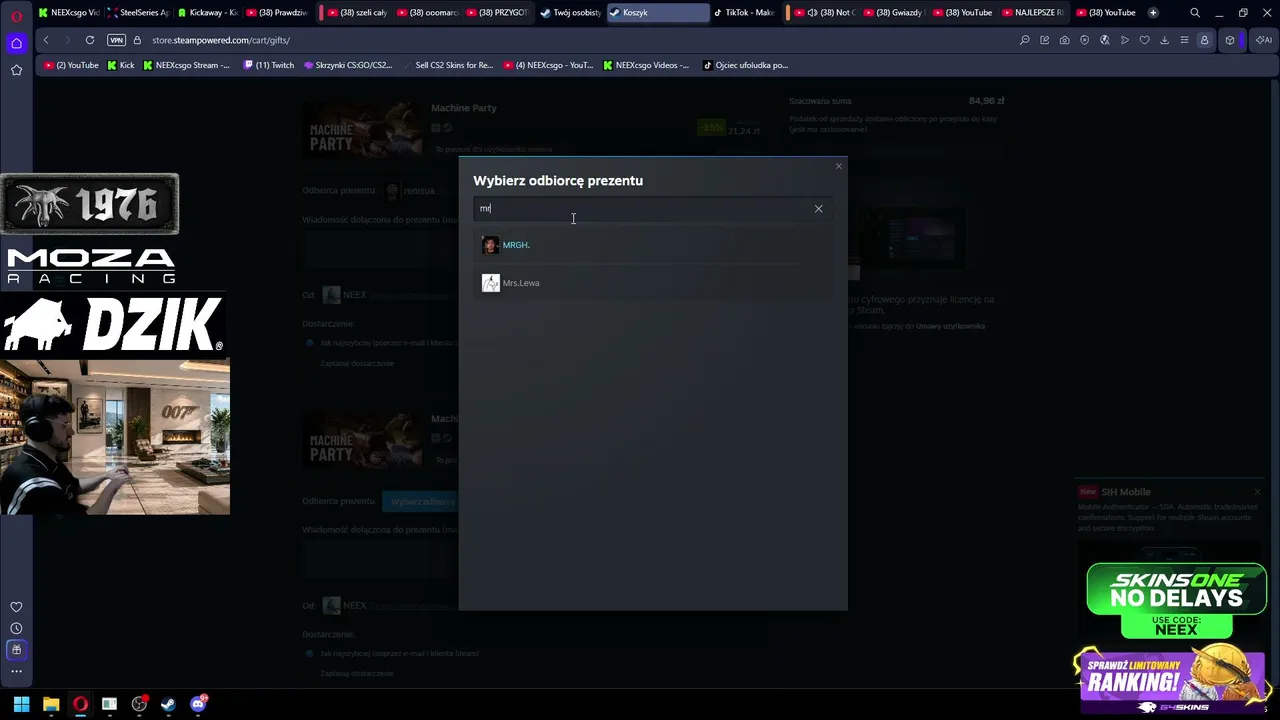Open the NEEXcsgo Videos bookmark
The width and height of the screenshot is (1280, 720).
pyautogui.click(x=647, y=65)
